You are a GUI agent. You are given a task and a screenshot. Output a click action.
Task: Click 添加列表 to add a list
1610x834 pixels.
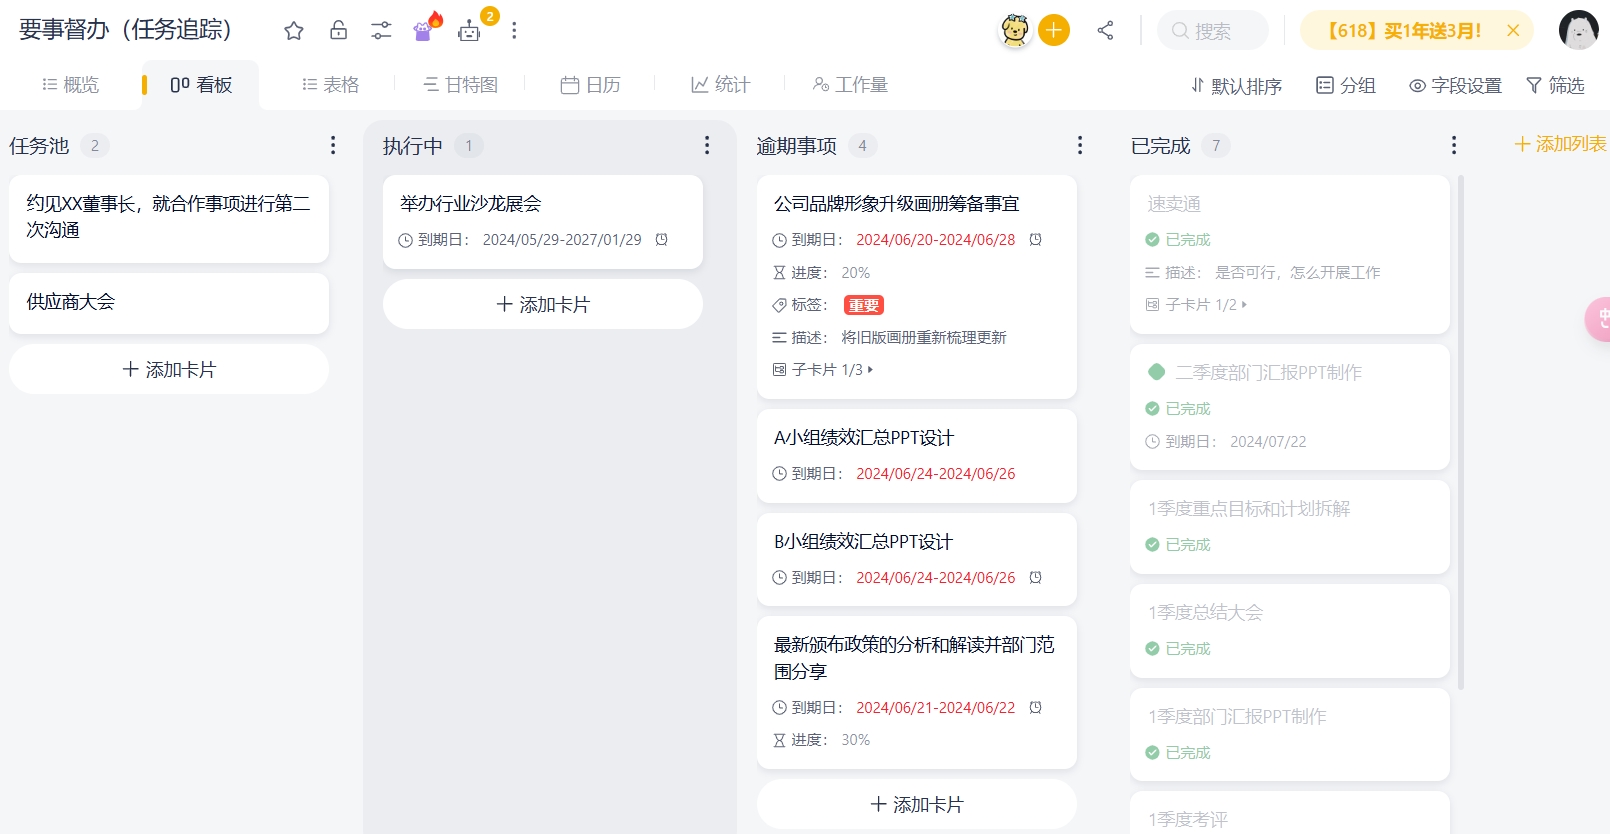pos(1560,144)
